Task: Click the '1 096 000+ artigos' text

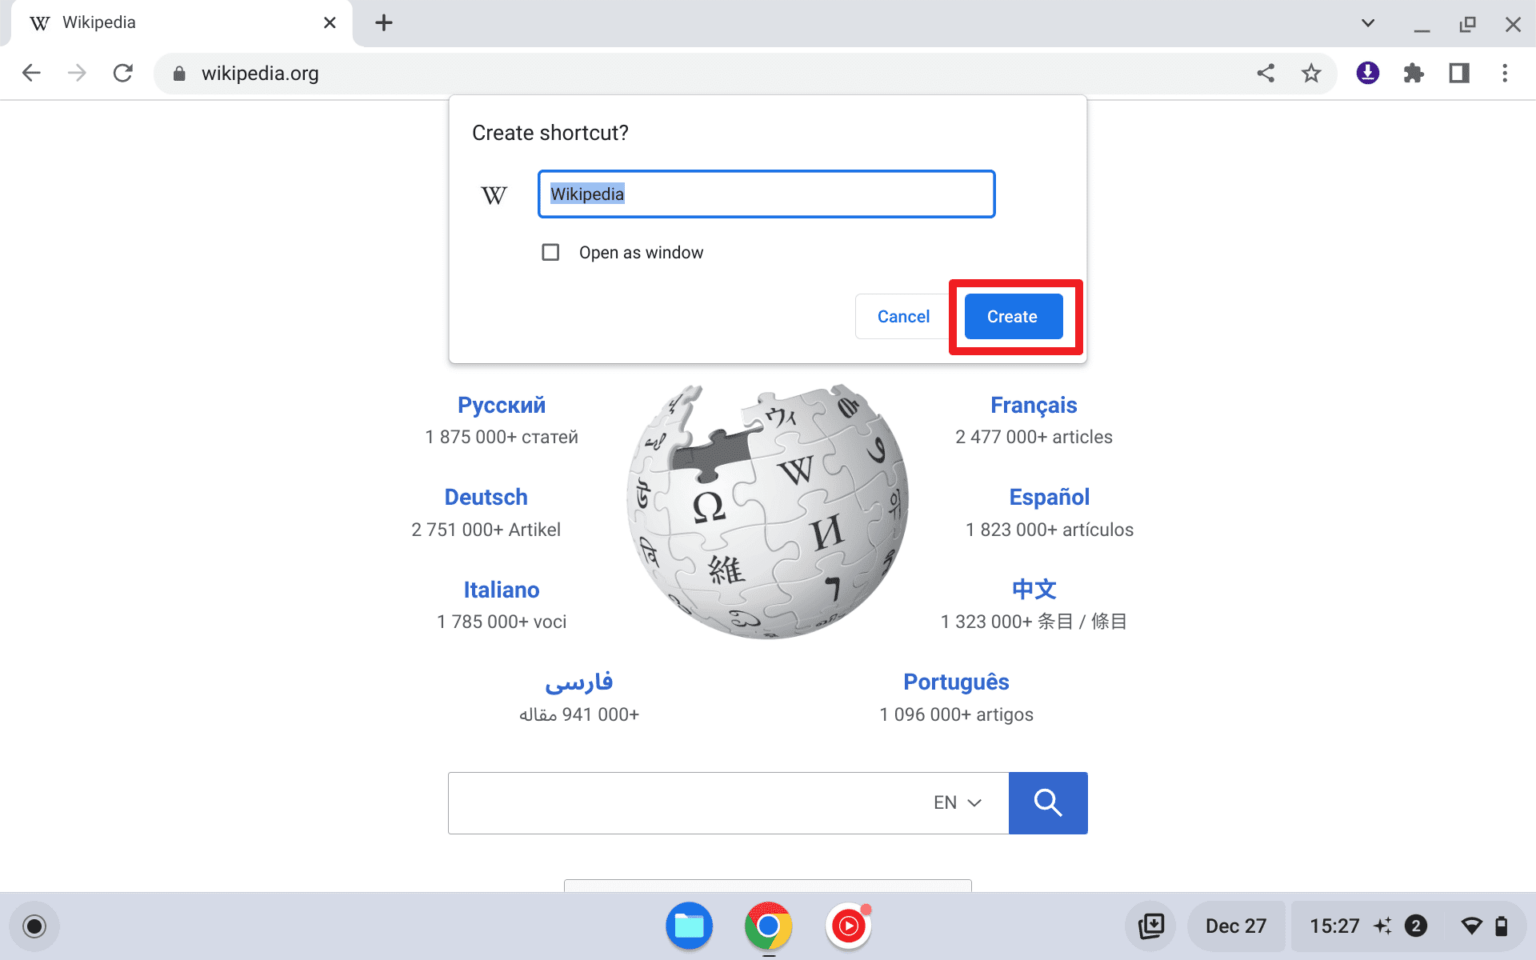Action: (x=956, y=715)
